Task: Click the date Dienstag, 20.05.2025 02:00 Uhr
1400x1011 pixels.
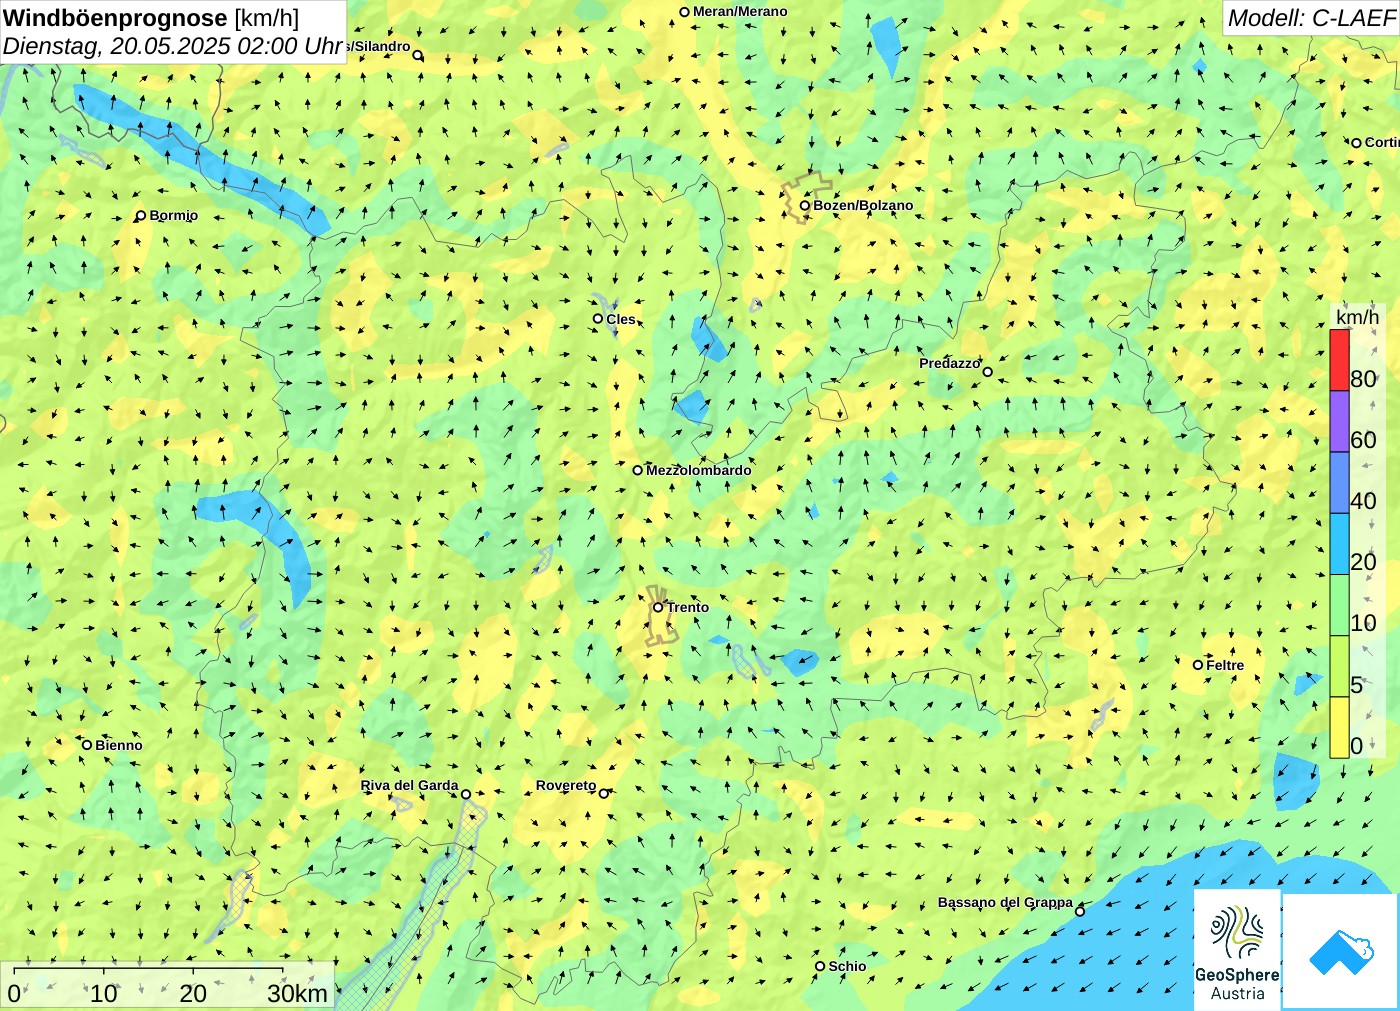Action: (172, 46)
